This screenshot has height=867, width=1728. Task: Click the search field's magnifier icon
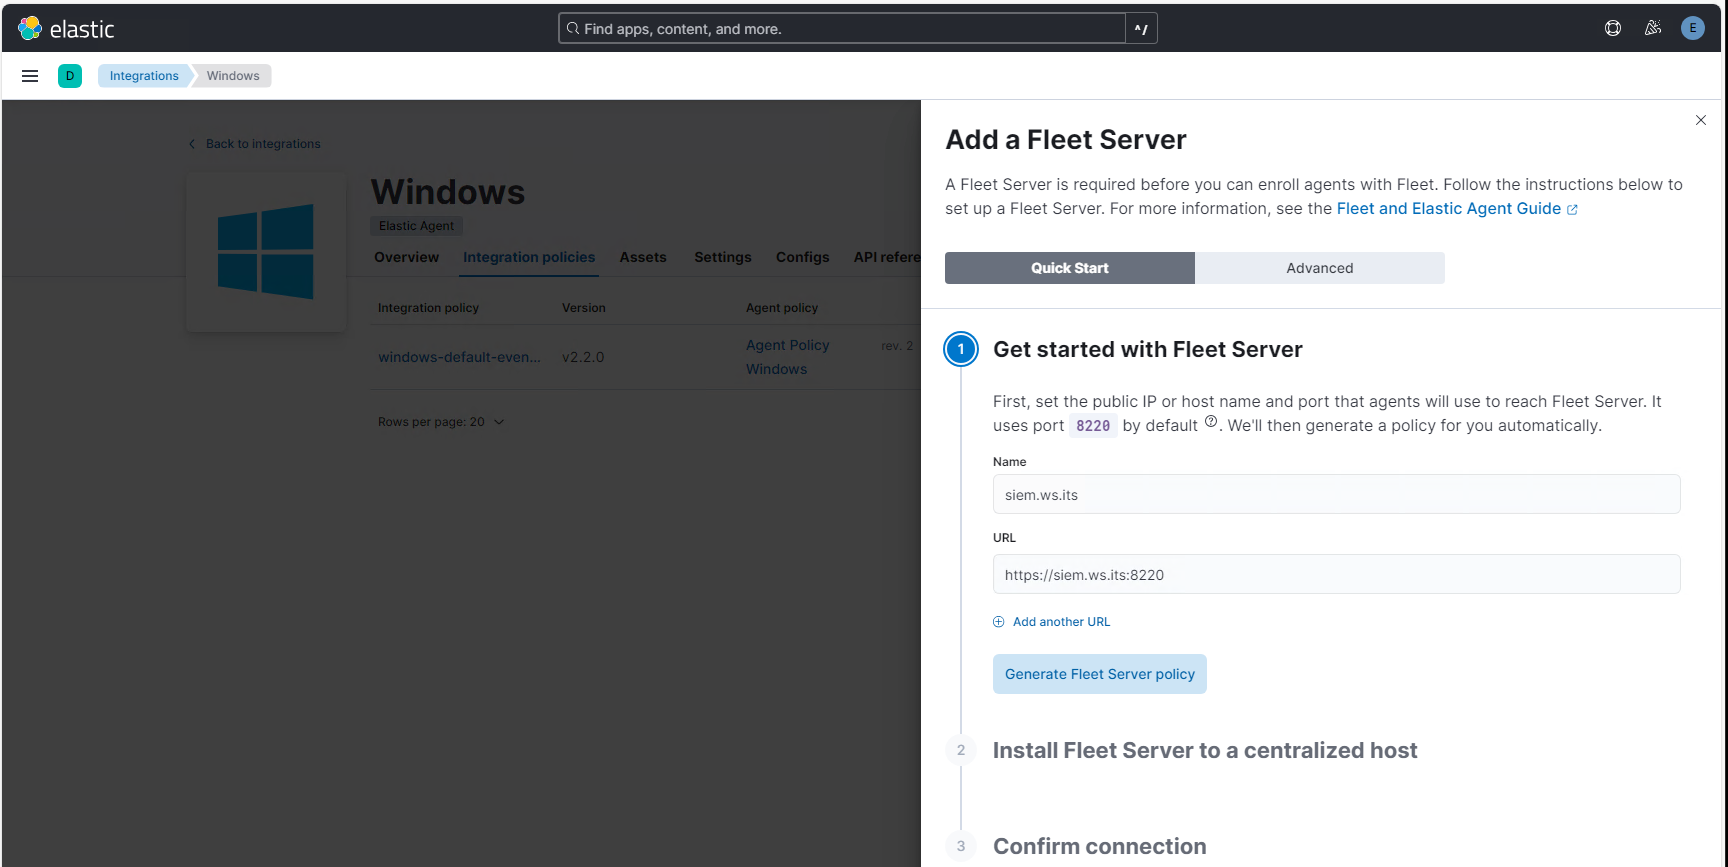(573, 28)
